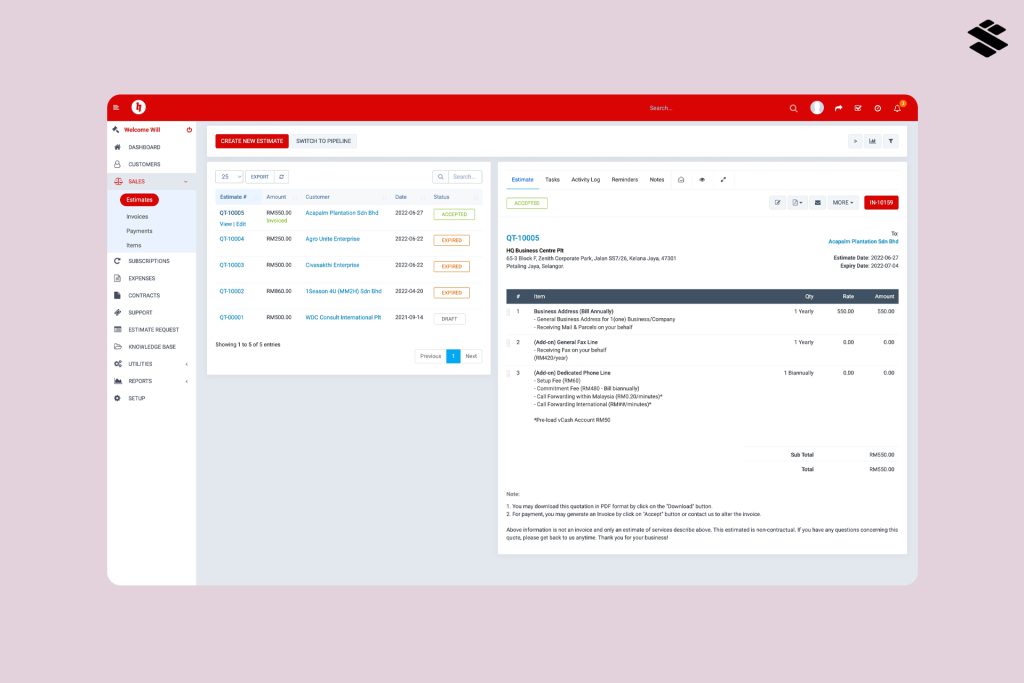Click the Contracts file icon in sidebar
The height and width of the screenshot is (683, 1024).
point(118,295)
